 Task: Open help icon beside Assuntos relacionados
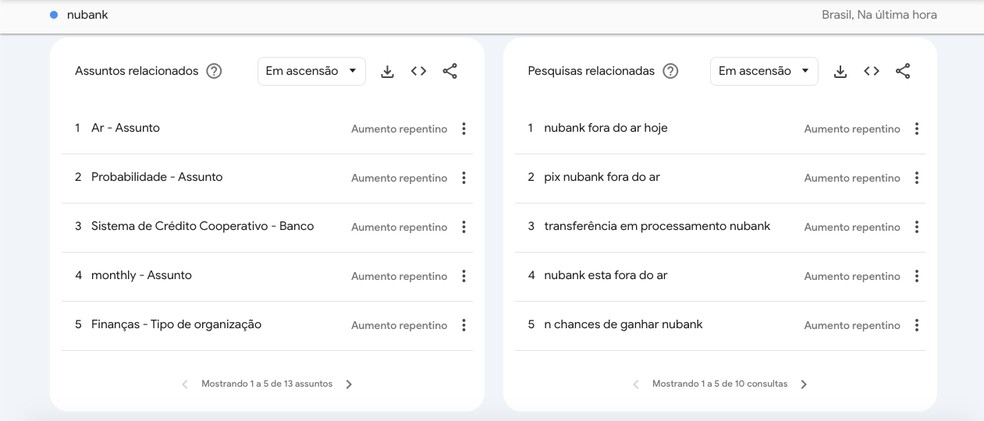[214, 72]
